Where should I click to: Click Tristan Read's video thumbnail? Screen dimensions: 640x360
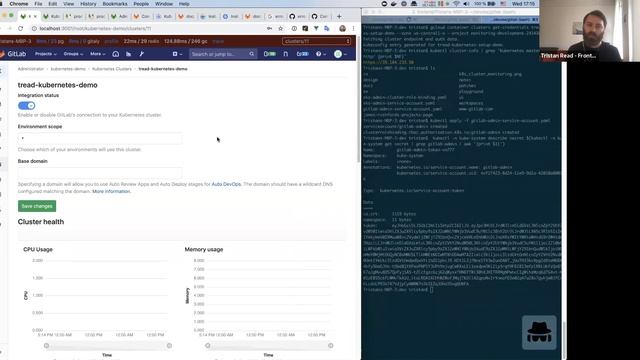coord(589,31)
